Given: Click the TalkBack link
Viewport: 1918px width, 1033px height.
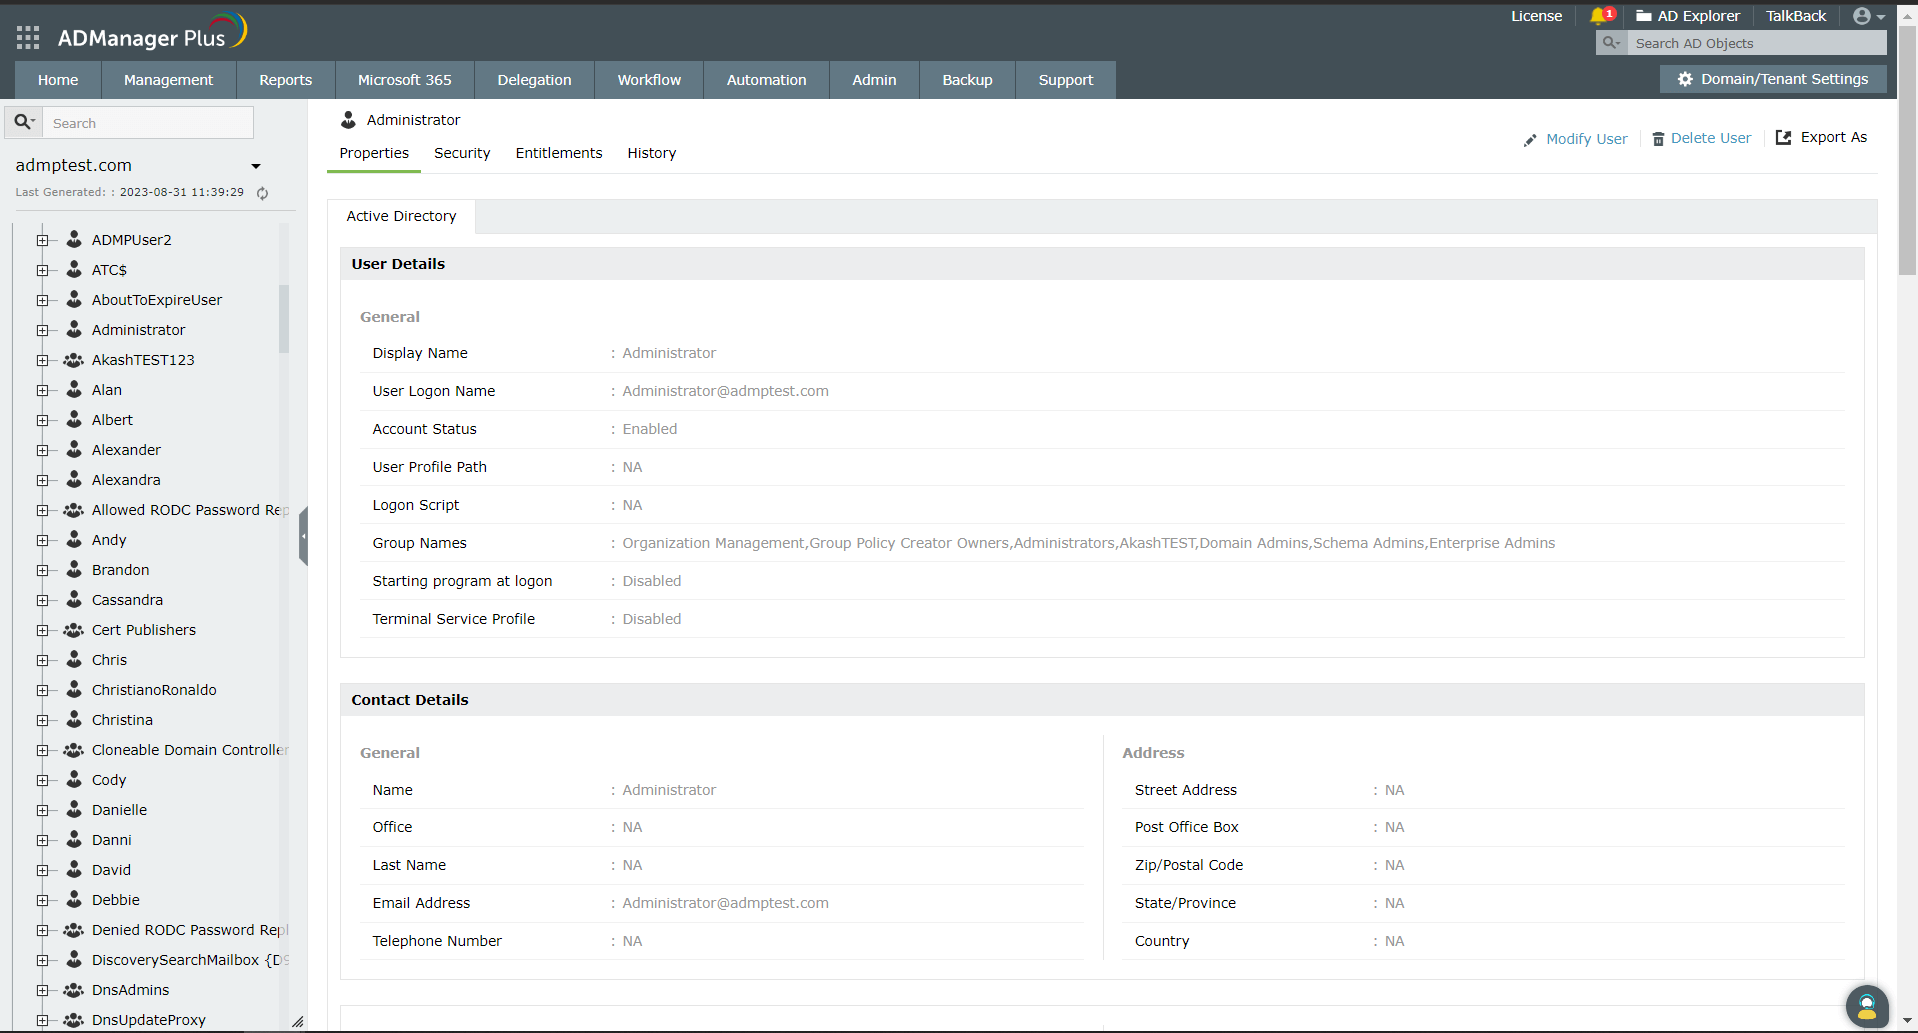Looking at the screenshot, I should (1796, 16).
